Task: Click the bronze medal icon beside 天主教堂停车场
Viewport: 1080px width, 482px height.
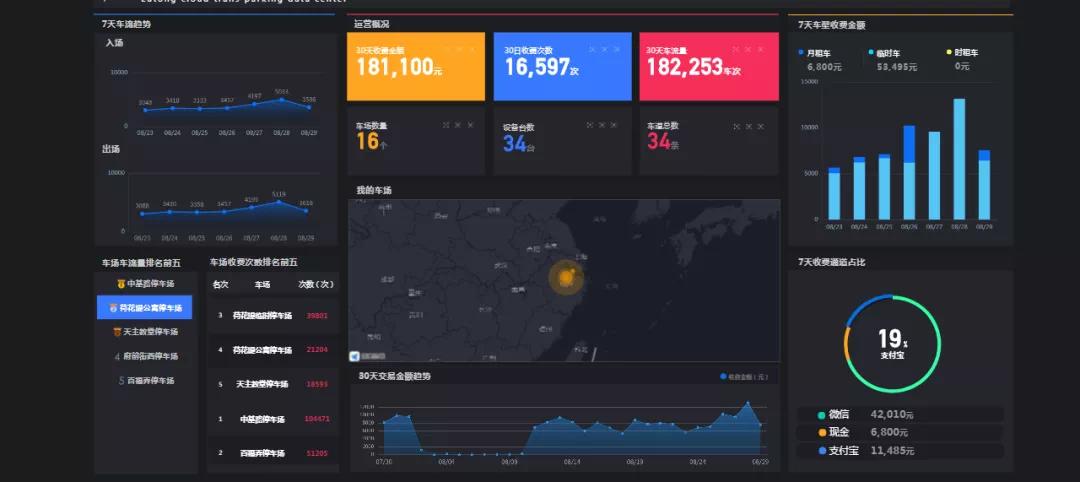Action: pyautogui.click(x=117, y=332)
